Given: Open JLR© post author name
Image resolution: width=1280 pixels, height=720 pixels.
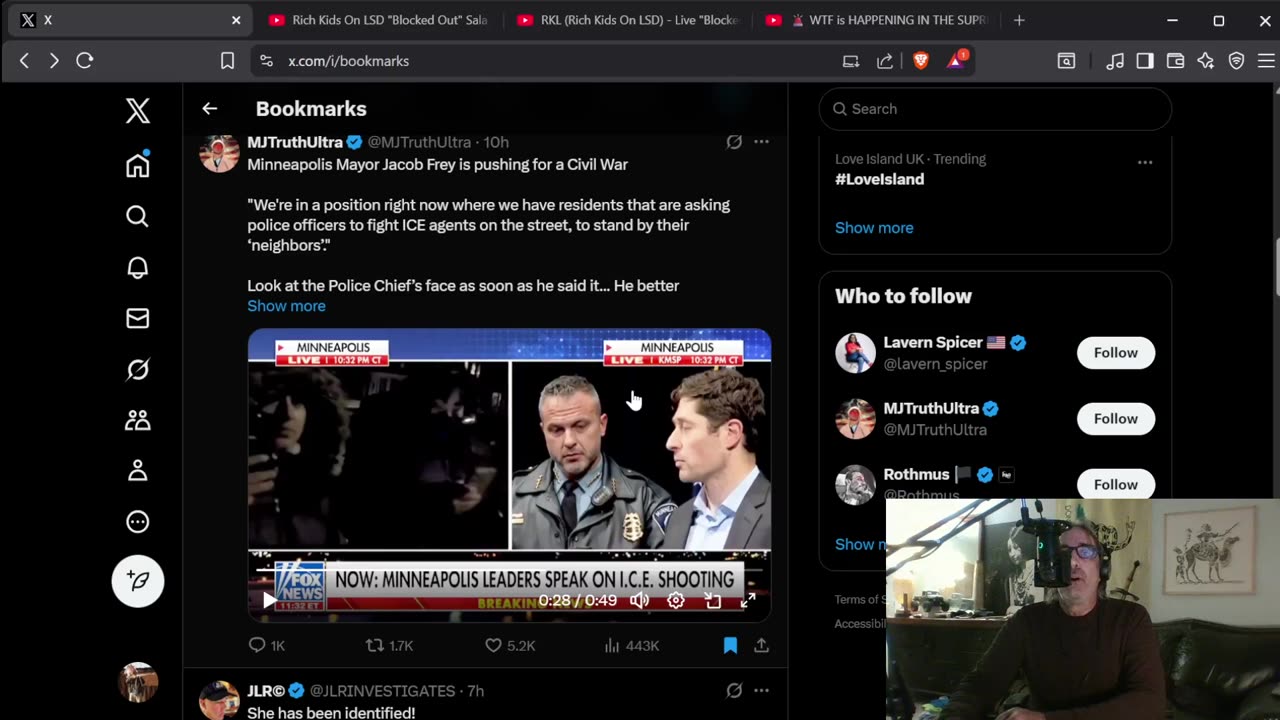Looking at the screenshot, I should point(266,691).
